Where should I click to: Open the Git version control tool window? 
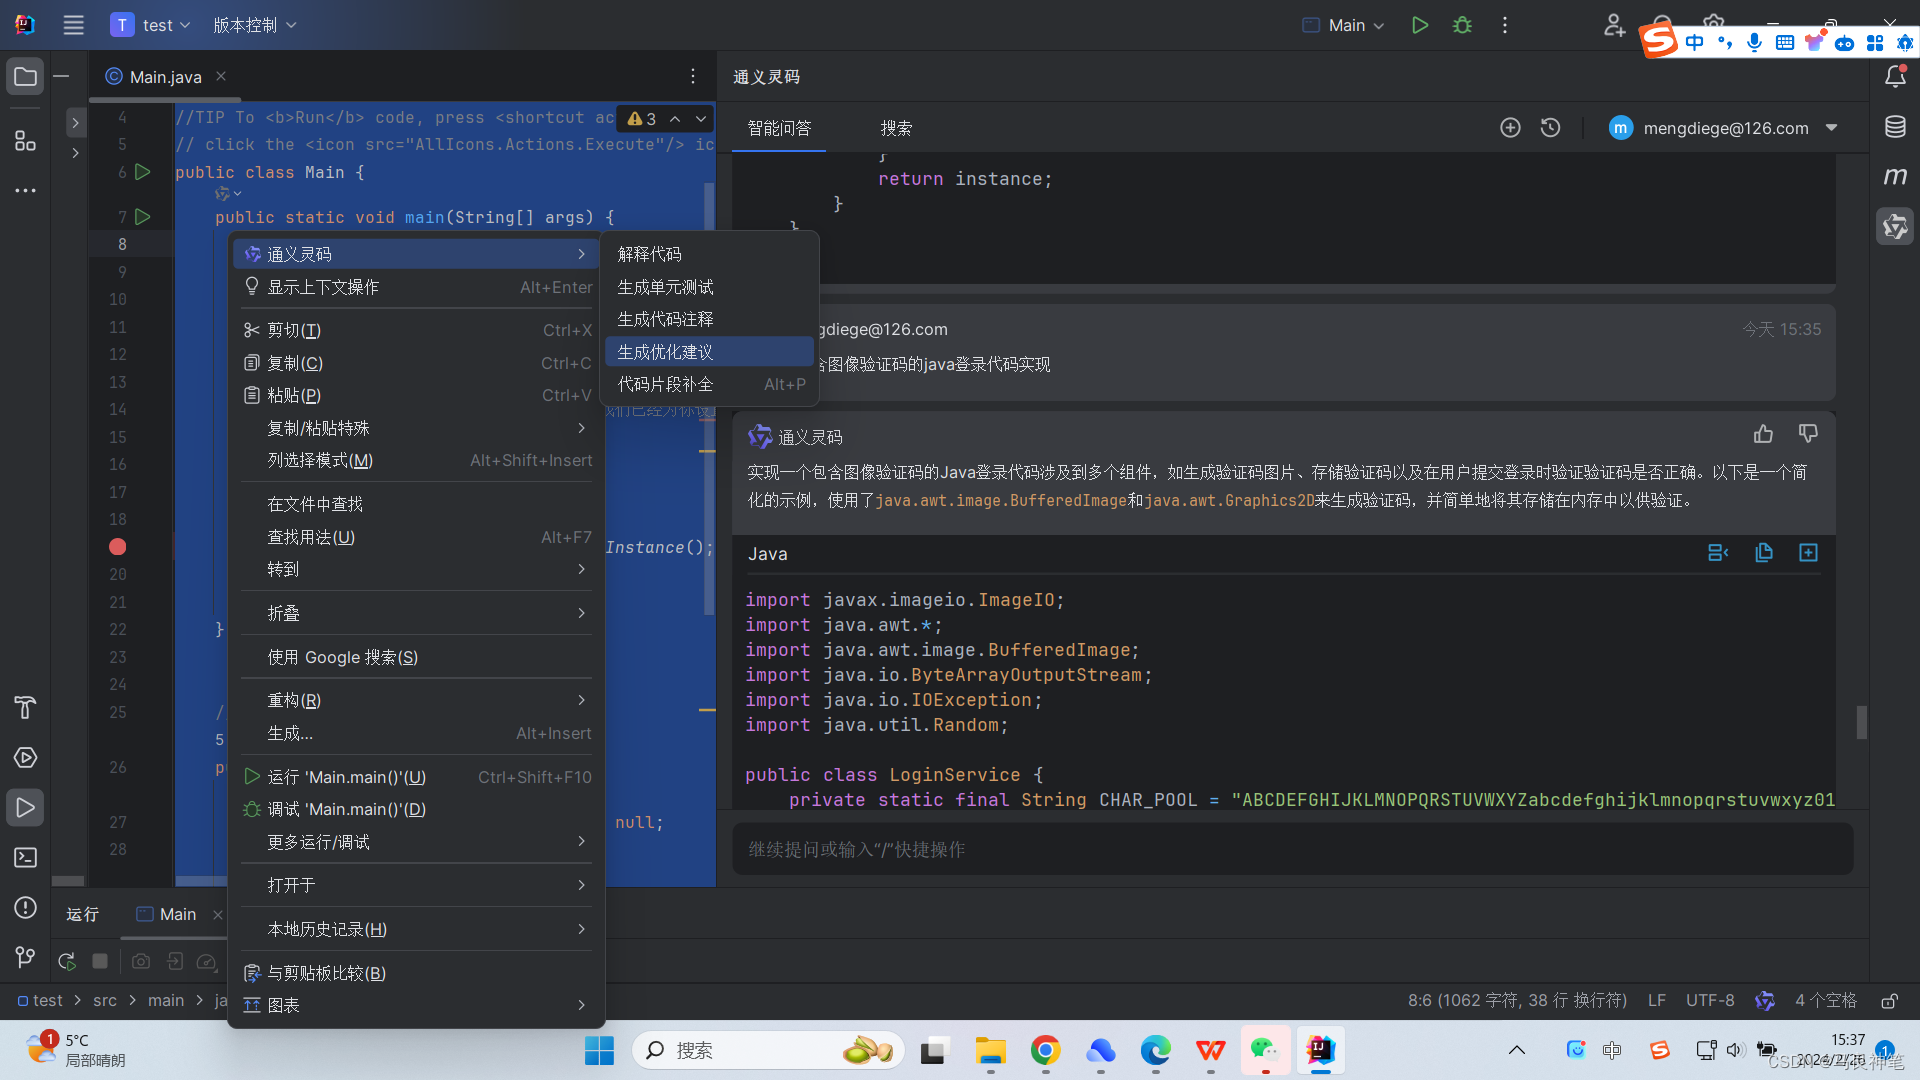(x=25, y=958)
